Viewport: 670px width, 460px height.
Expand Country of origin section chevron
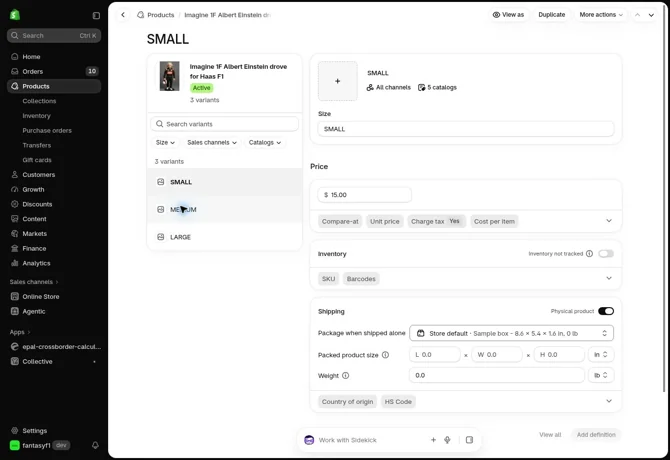(x=609, y=401)
